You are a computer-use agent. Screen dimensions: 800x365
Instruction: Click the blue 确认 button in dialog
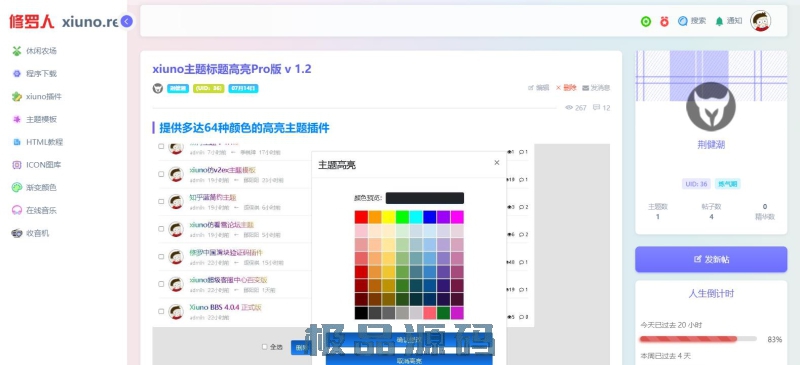[409, 340]
